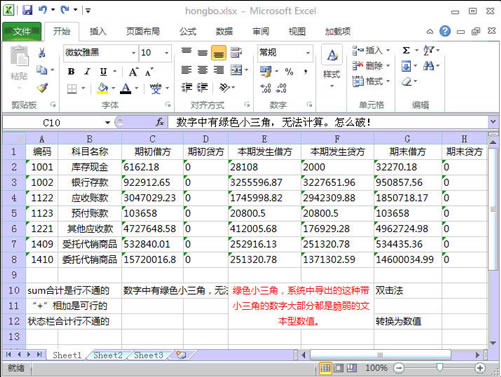Click the Increase Indent icon
501x377 pixels.
[x=202, y=88]
